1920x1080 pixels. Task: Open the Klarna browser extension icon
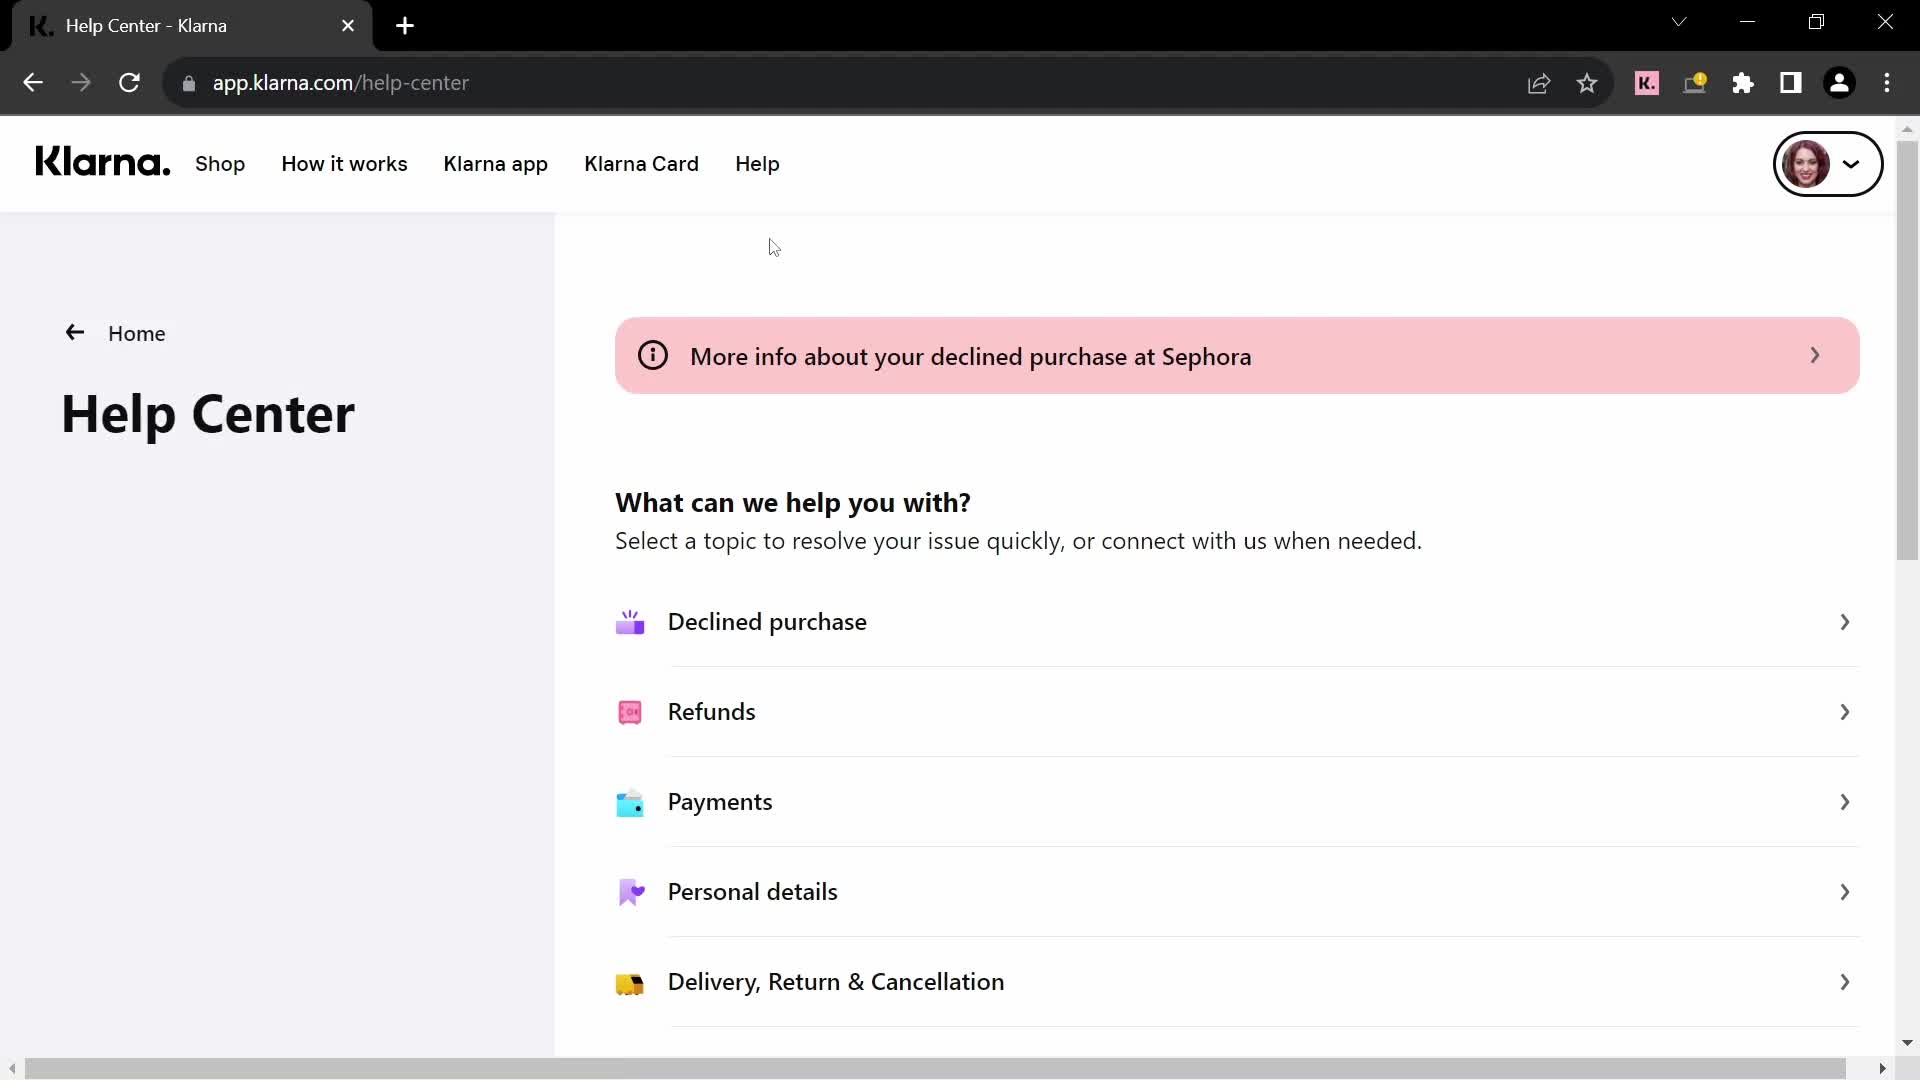pyautogui.click(x=1647, y=83)
